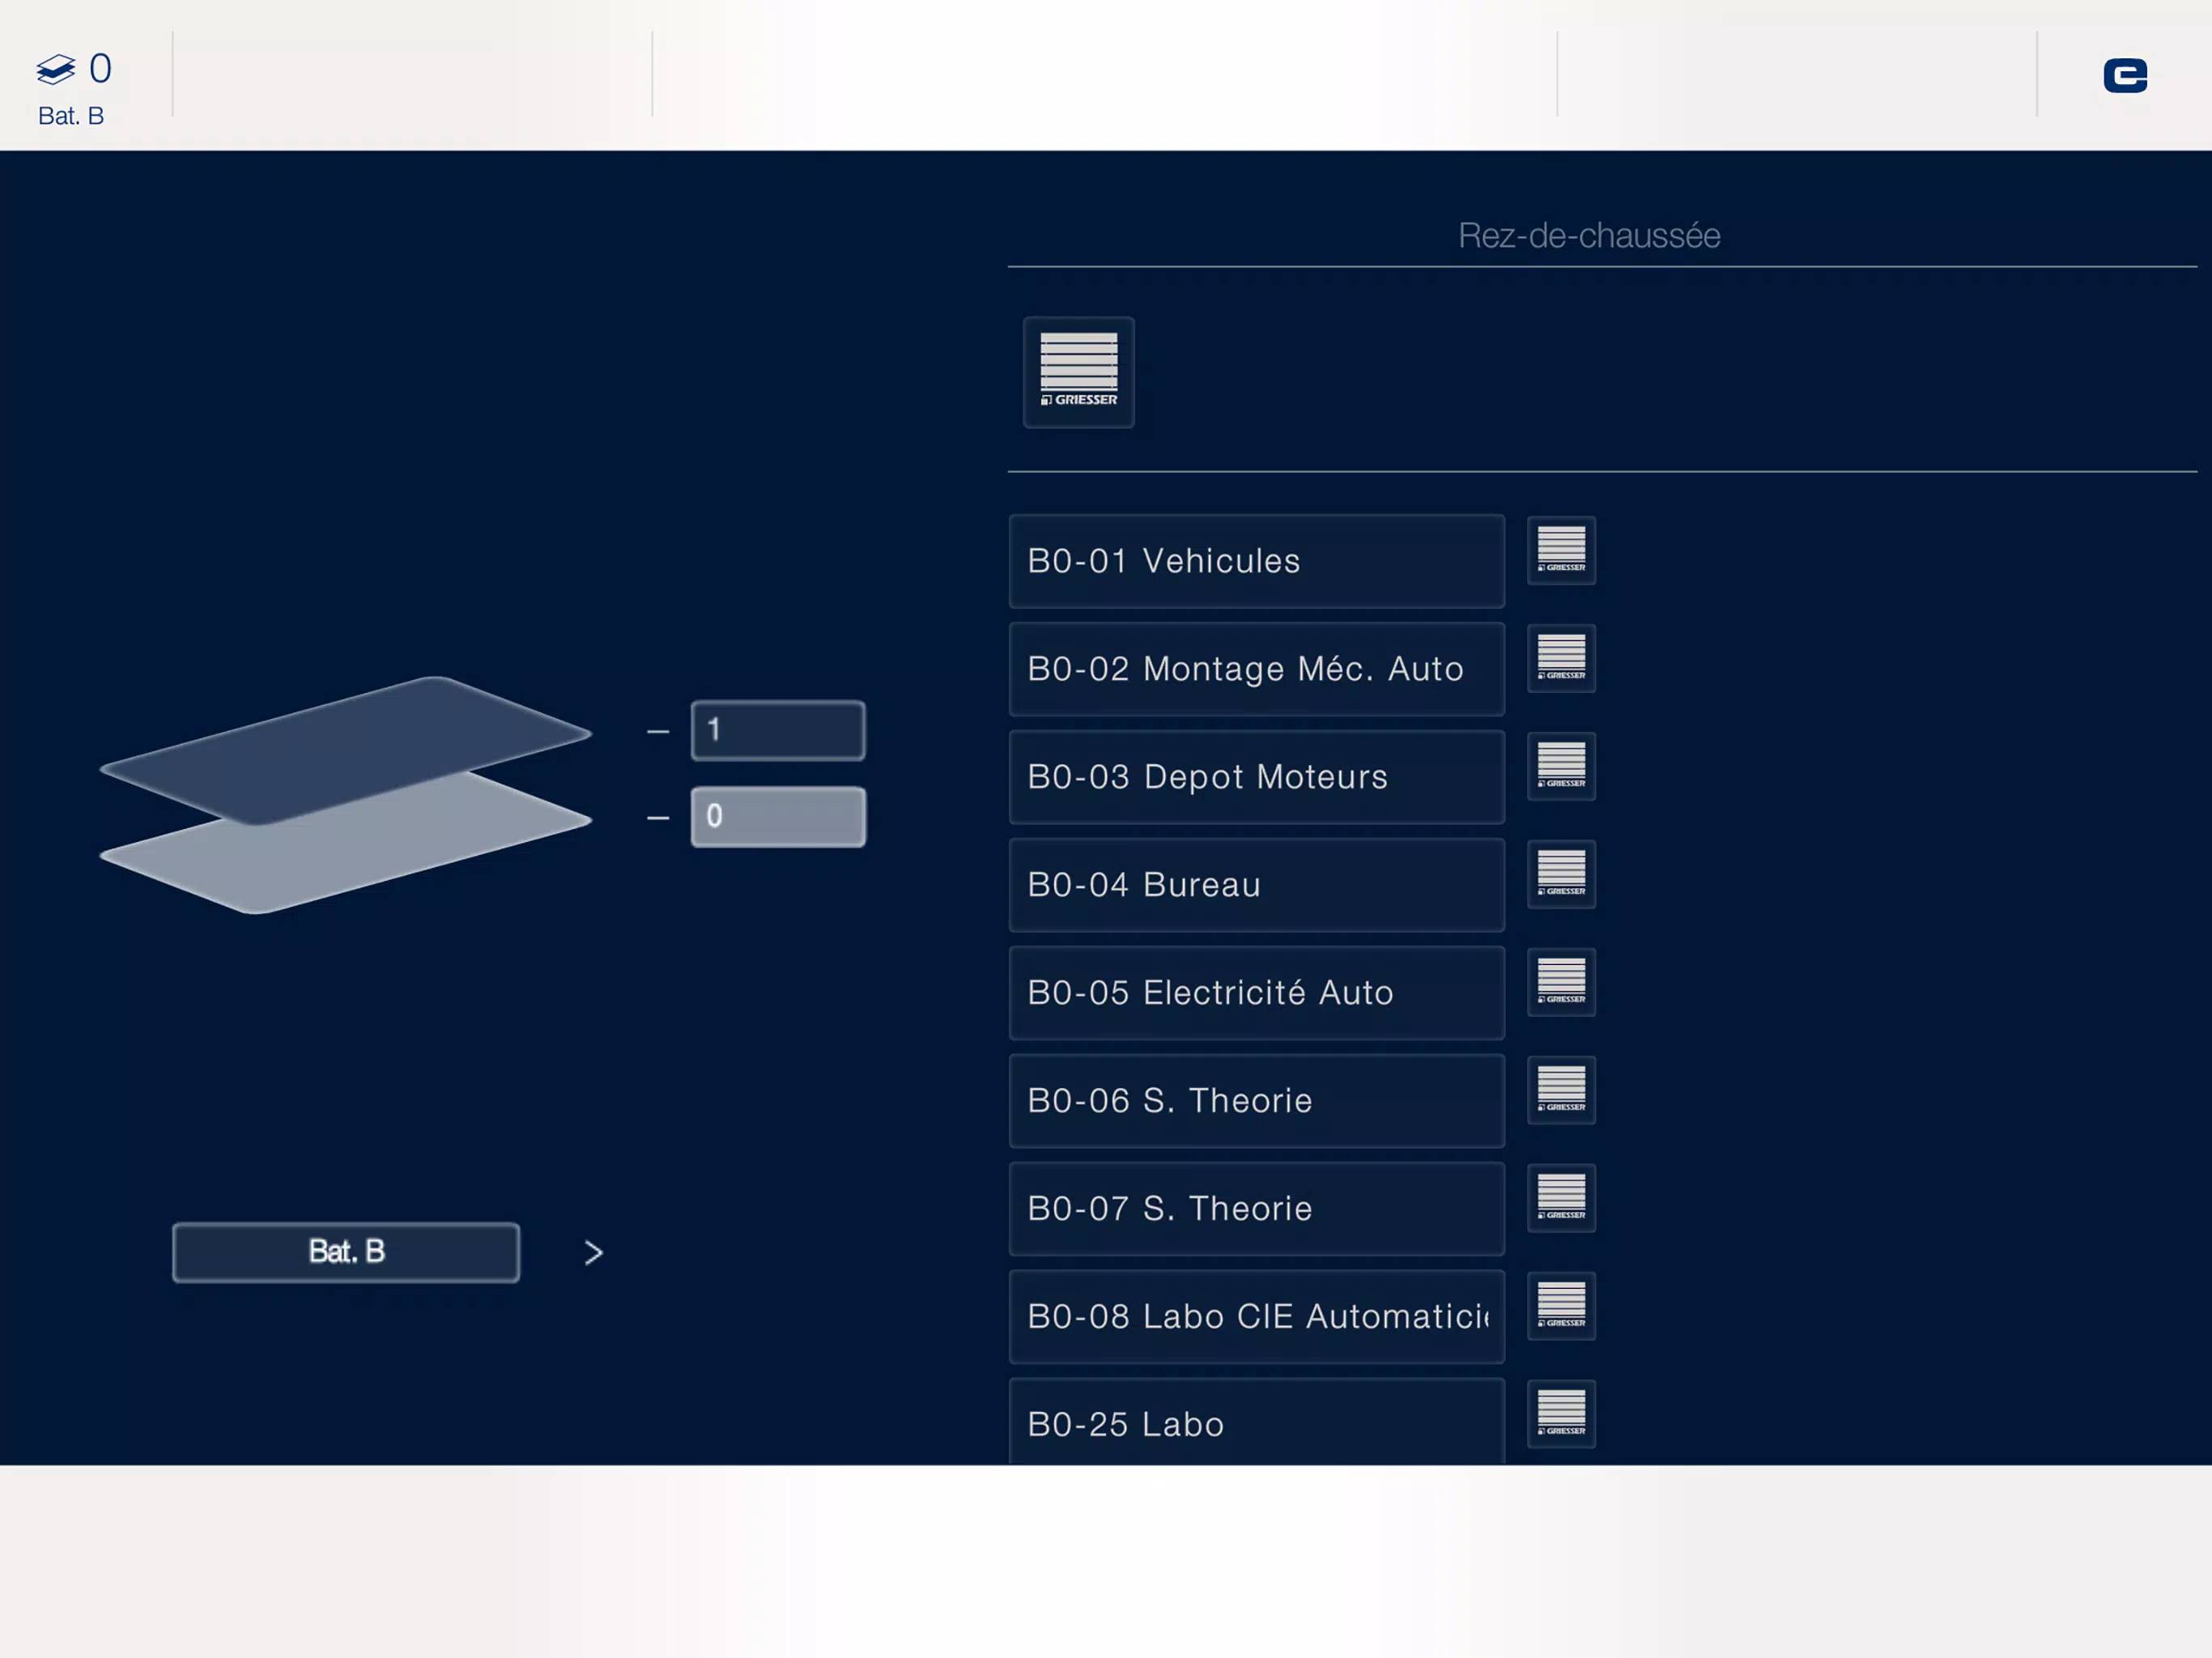
Task: Open room B0-01 Vehicules
Action: (x=1257, y=561)
